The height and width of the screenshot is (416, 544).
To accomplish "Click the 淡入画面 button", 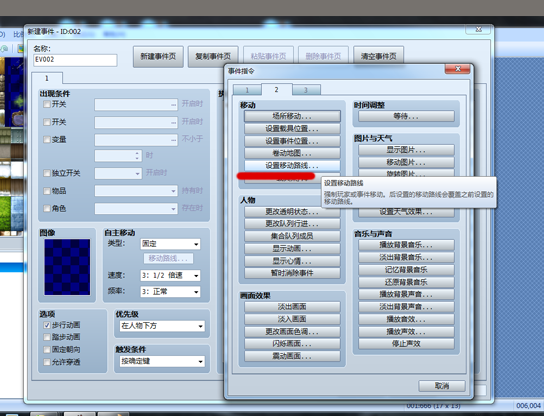I will pos(292,319).
